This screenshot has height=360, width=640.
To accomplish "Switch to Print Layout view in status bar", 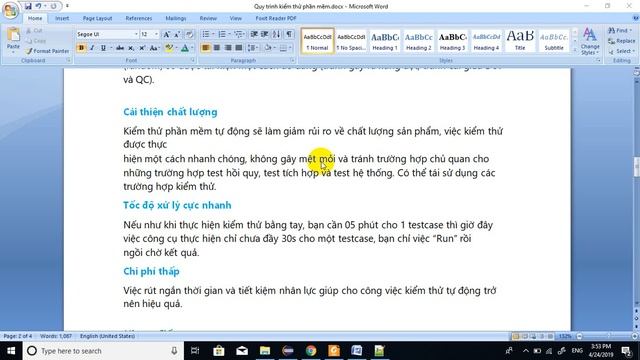I will point(516,336).
